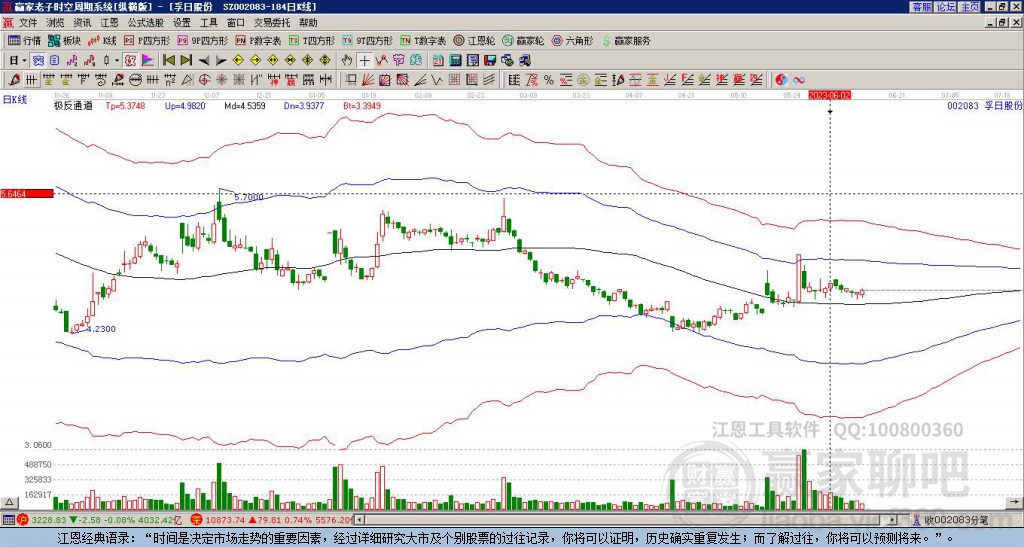Open the 公式选股 menu
The width and height of the screenshot is (1024, 548).
pyautogui.click(x=146, y=23)
